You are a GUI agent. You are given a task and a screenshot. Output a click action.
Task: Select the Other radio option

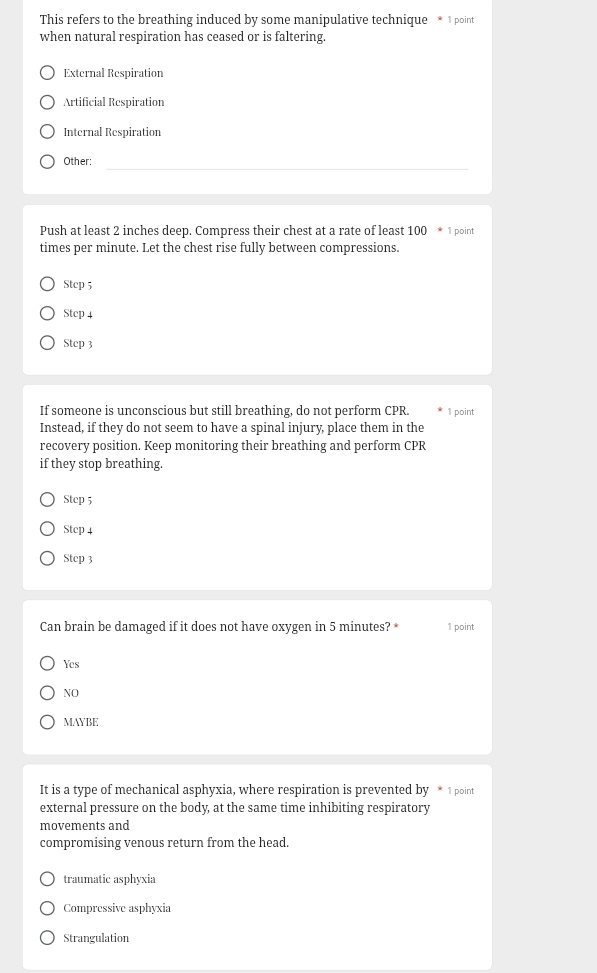[47, 162]
